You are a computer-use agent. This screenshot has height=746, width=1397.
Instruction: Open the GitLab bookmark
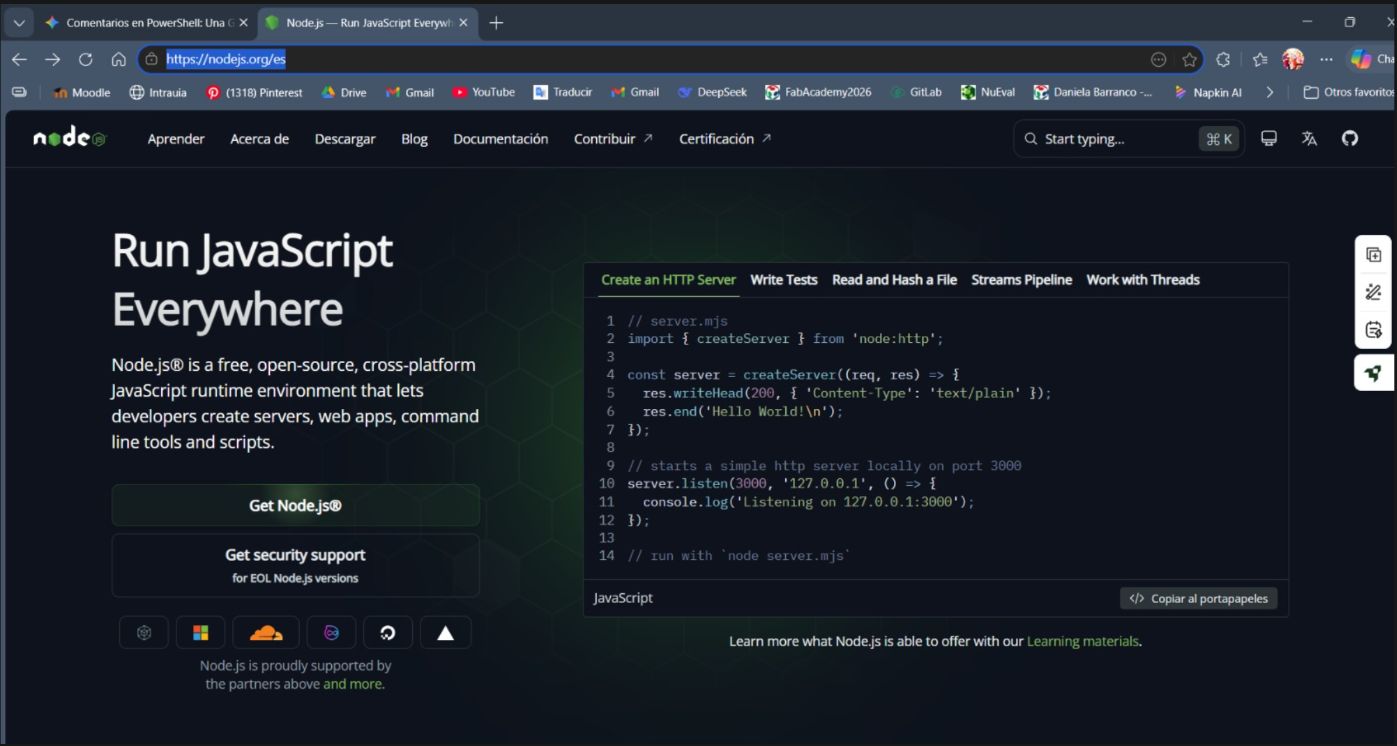click(915, 92)
